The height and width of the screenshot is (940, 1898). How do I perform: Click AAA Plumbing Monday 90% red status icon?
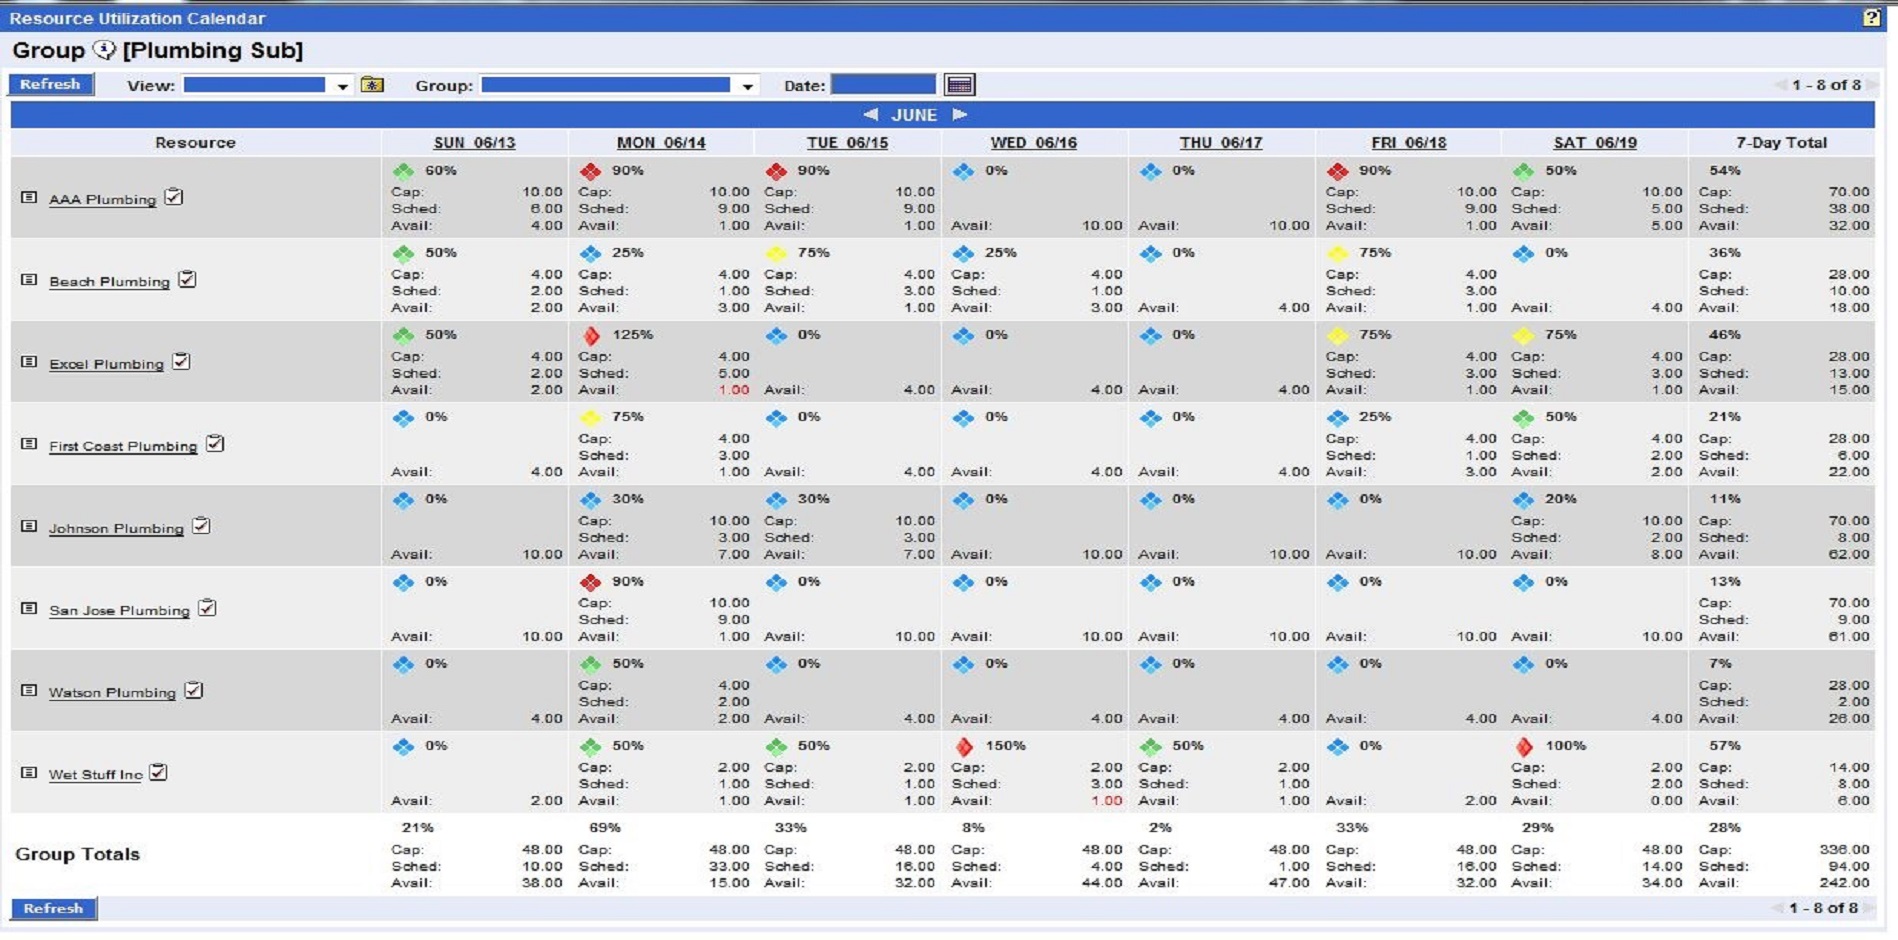[x=590, y=171]
